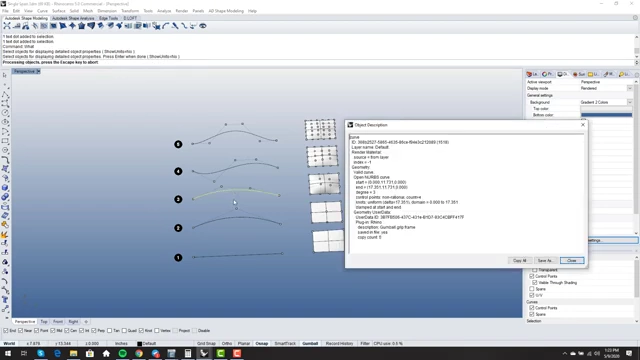Open File Explorer from the taskbar
The image size is (640, 360).
[x=73, y=353]
